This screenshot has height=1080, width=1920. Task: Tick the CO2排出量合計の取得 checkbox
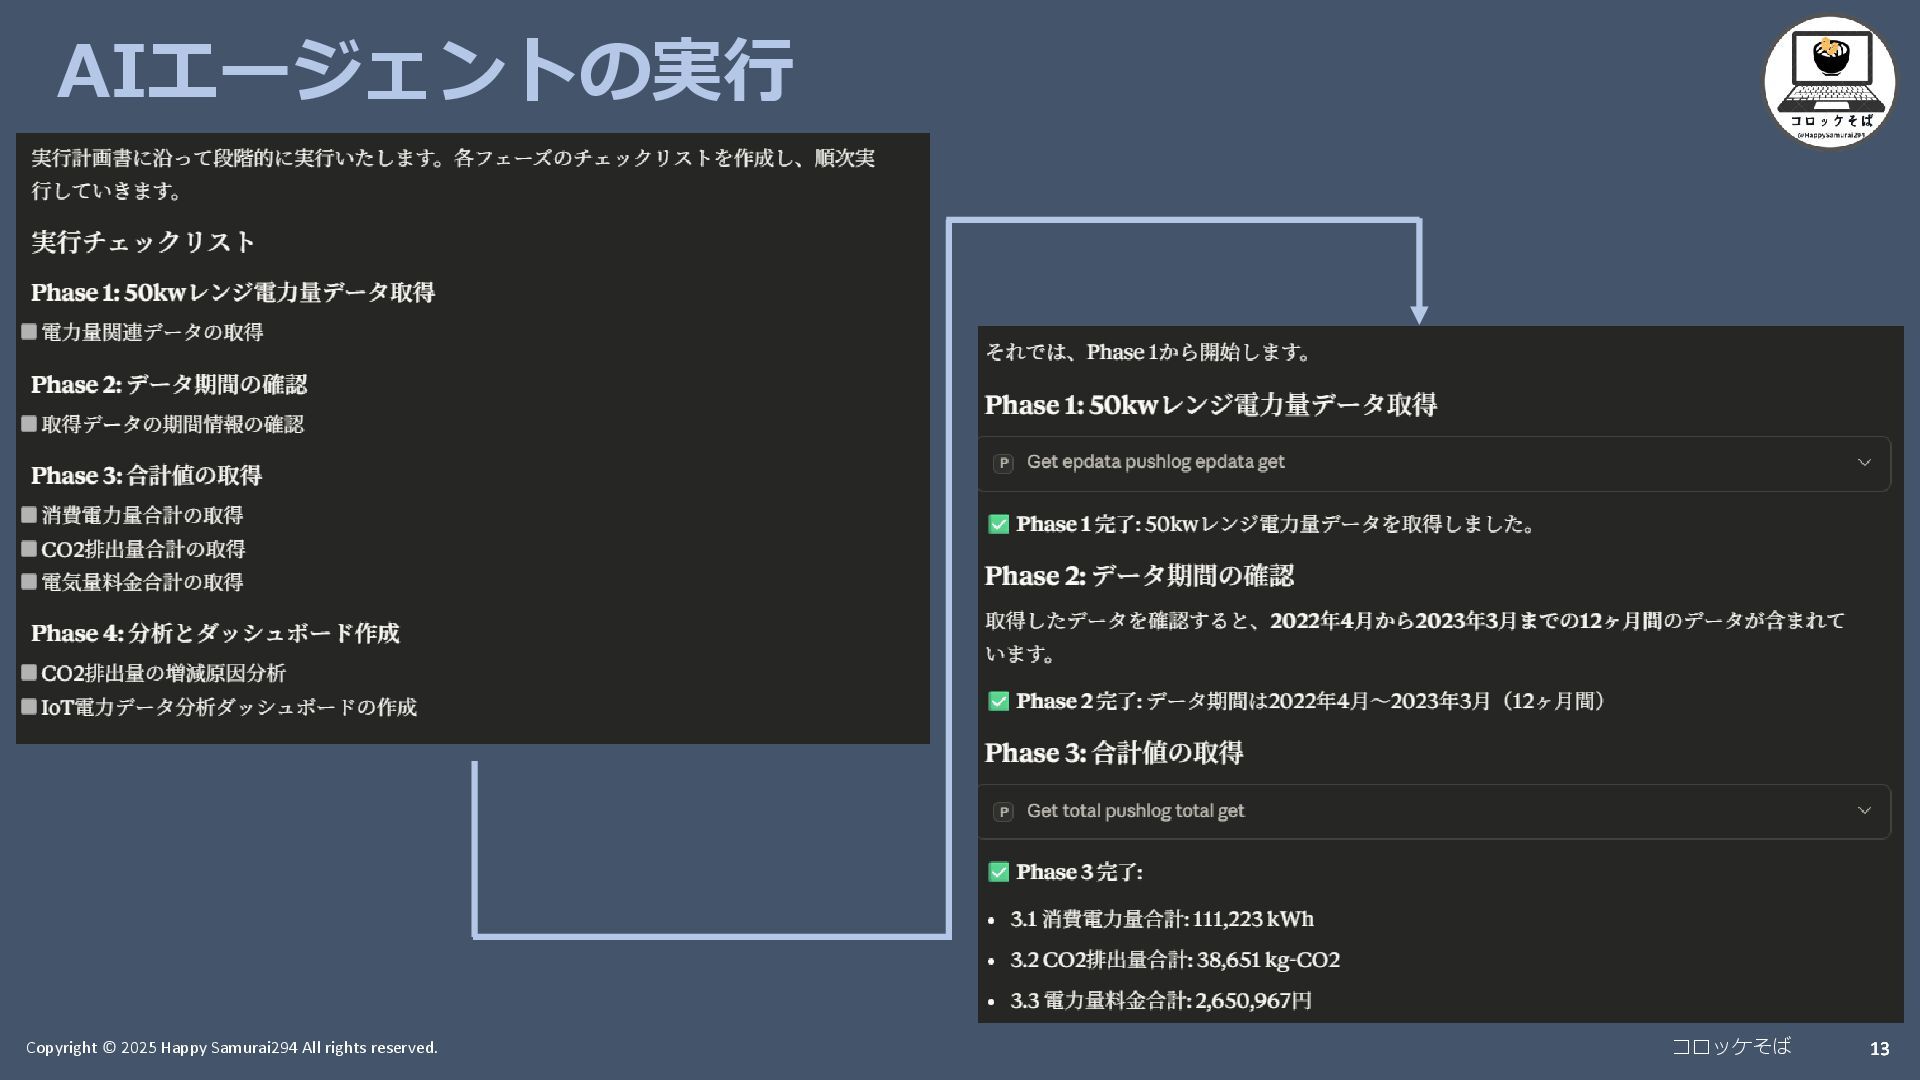click(29, 549)
